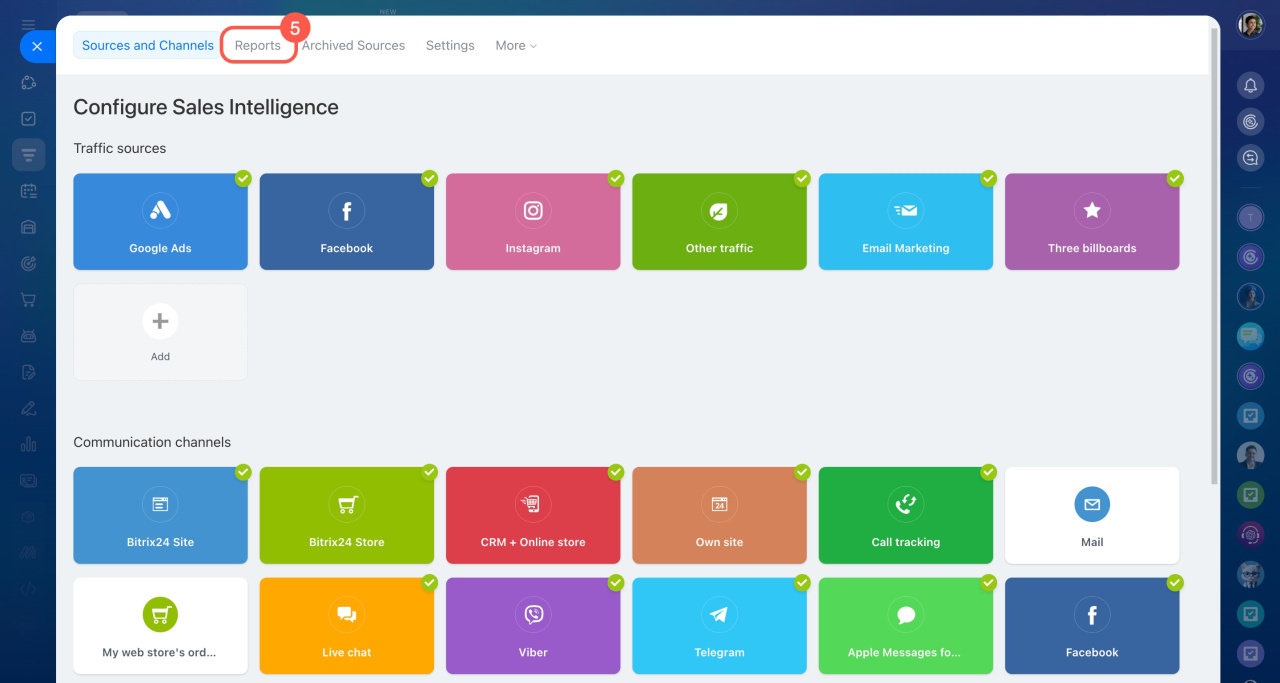Open the headset support icon in the right sidebar

[1250, 534]
